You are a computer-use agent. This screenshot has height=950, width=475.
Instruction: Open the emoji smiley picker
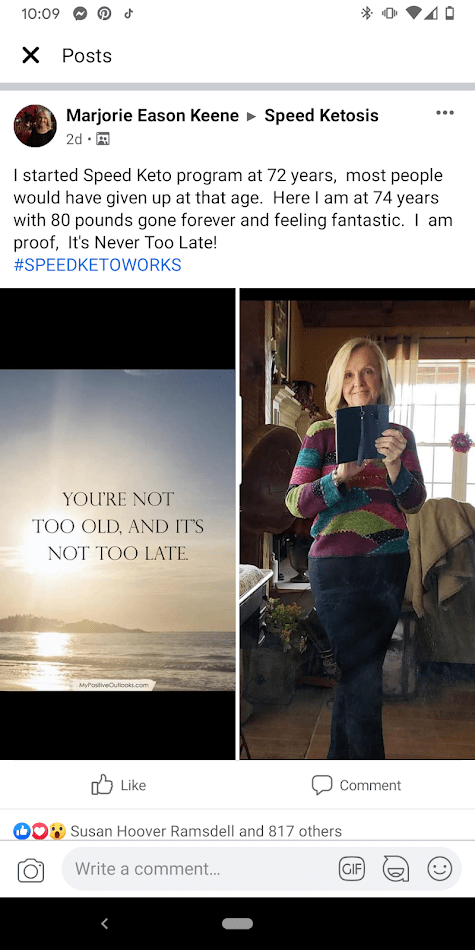440,869
